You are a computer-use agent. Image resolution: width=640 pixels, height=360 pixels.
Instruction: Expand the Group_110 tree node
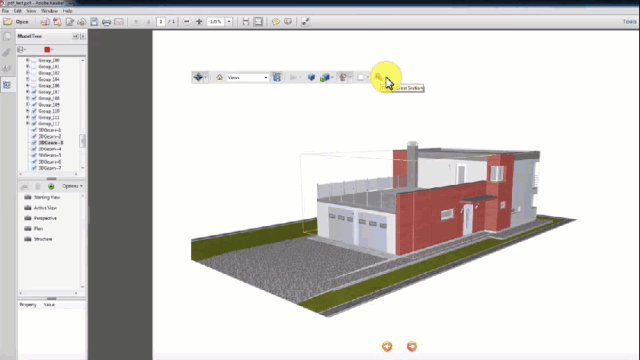coord(27,111)
